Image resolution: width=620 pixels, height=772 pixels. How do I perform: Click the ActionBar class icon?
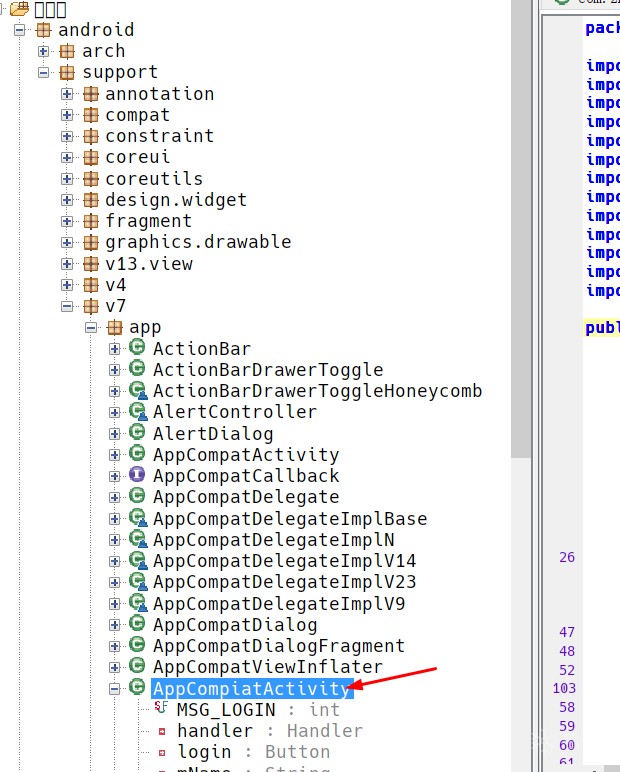click(137, 348)
